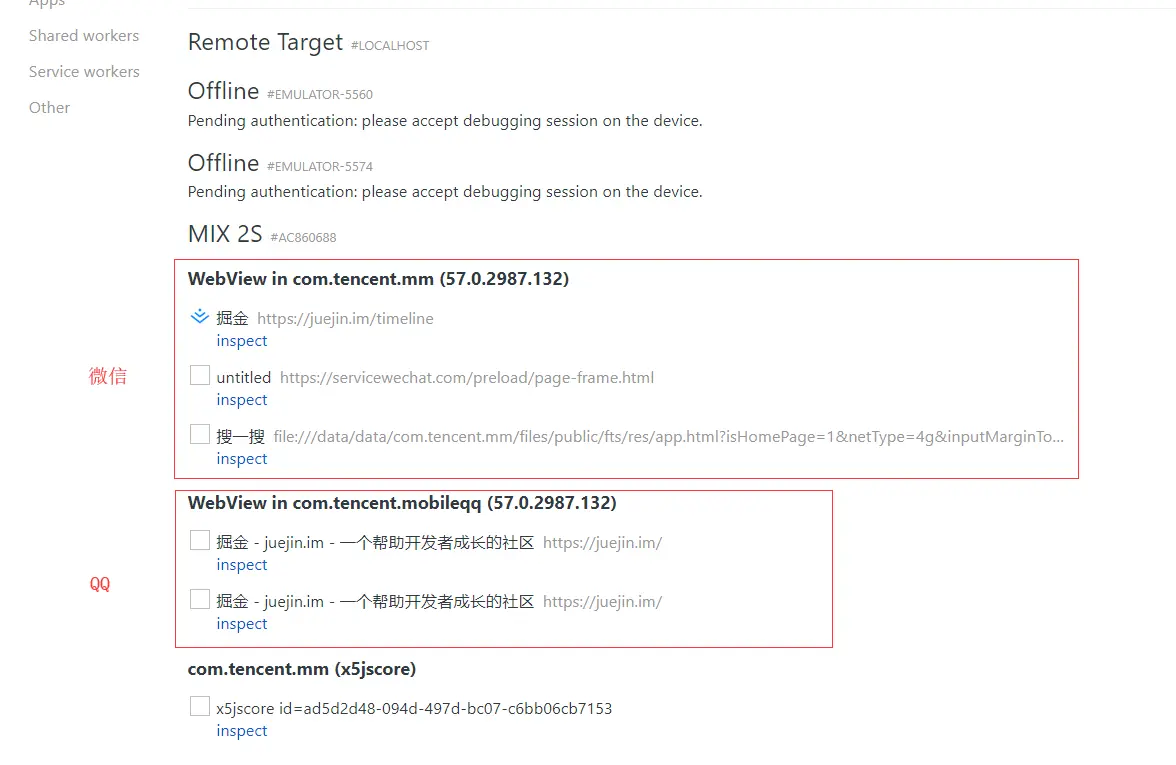The width and height of the screenshot is (1176, 765).
Task: Click favicon placeholder box for 搜一搜 page
Action: click(x=200, y=434)
